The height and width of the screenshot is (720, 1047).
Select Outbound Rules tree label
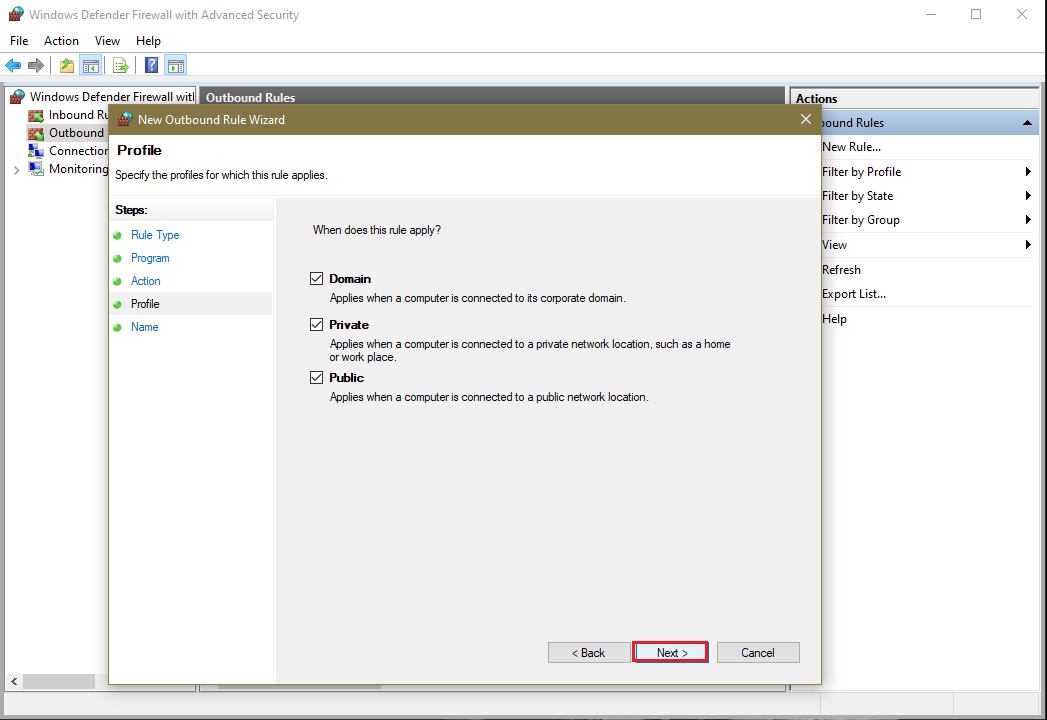point(77,133)
